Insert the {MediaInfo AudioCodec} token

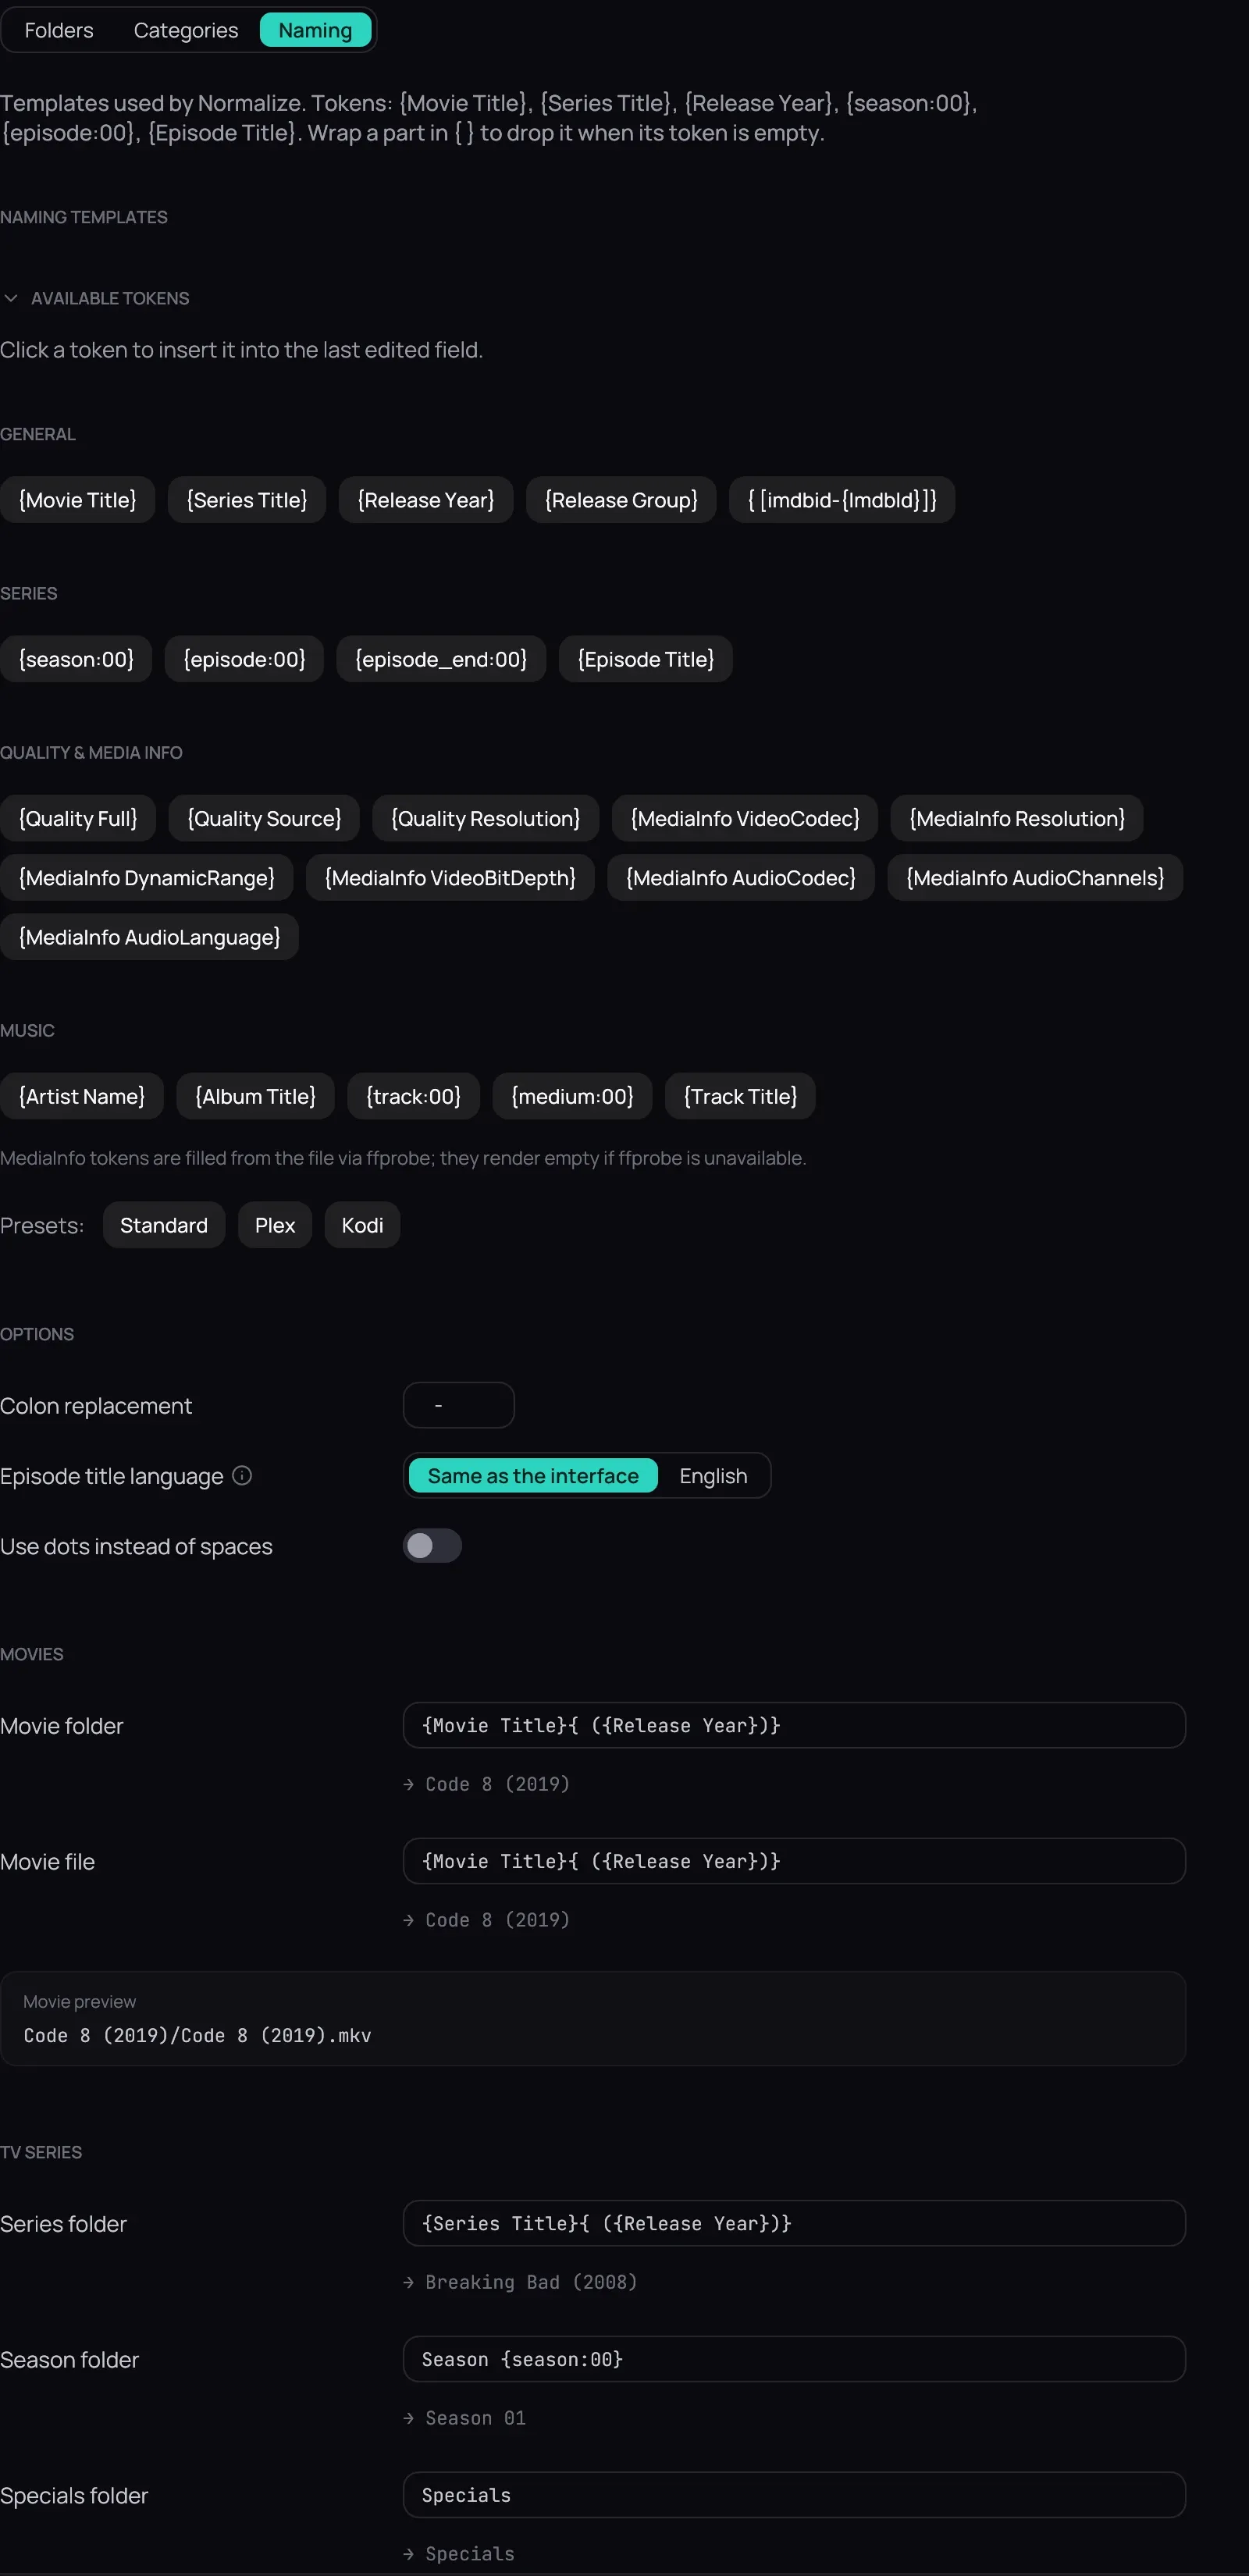(x=741, y=877)
